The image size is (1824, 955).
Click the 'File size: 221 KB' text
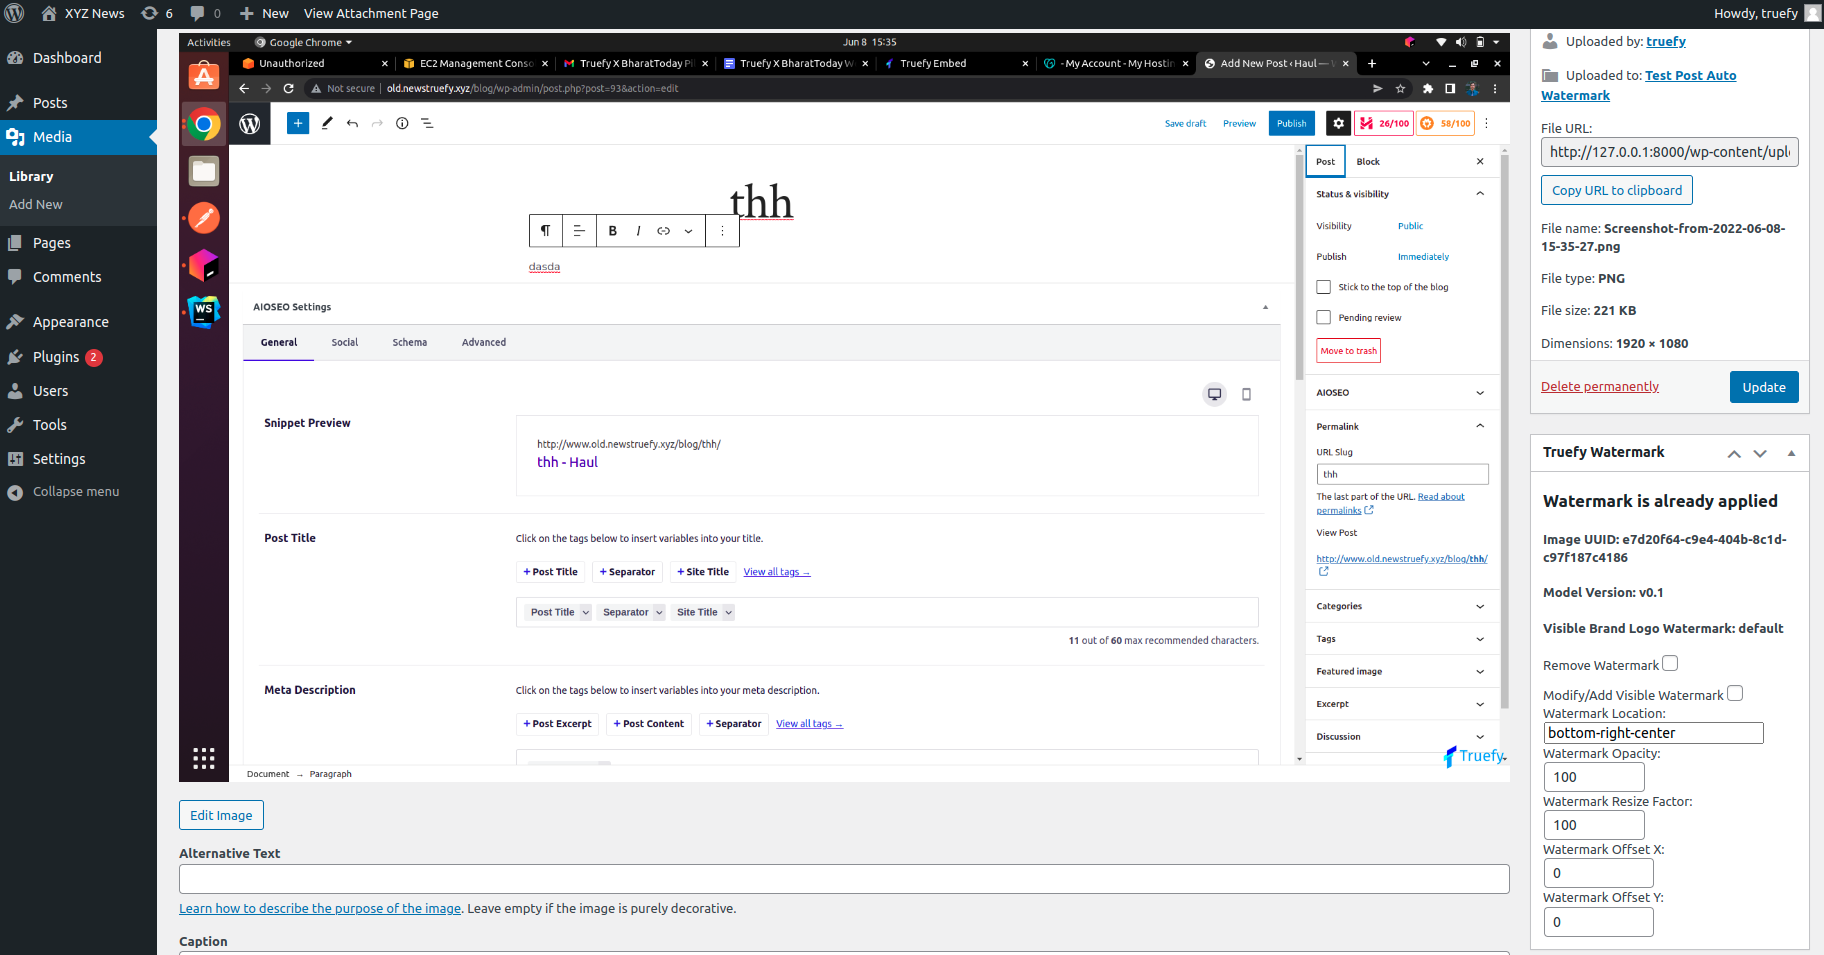coord(1589,311)
